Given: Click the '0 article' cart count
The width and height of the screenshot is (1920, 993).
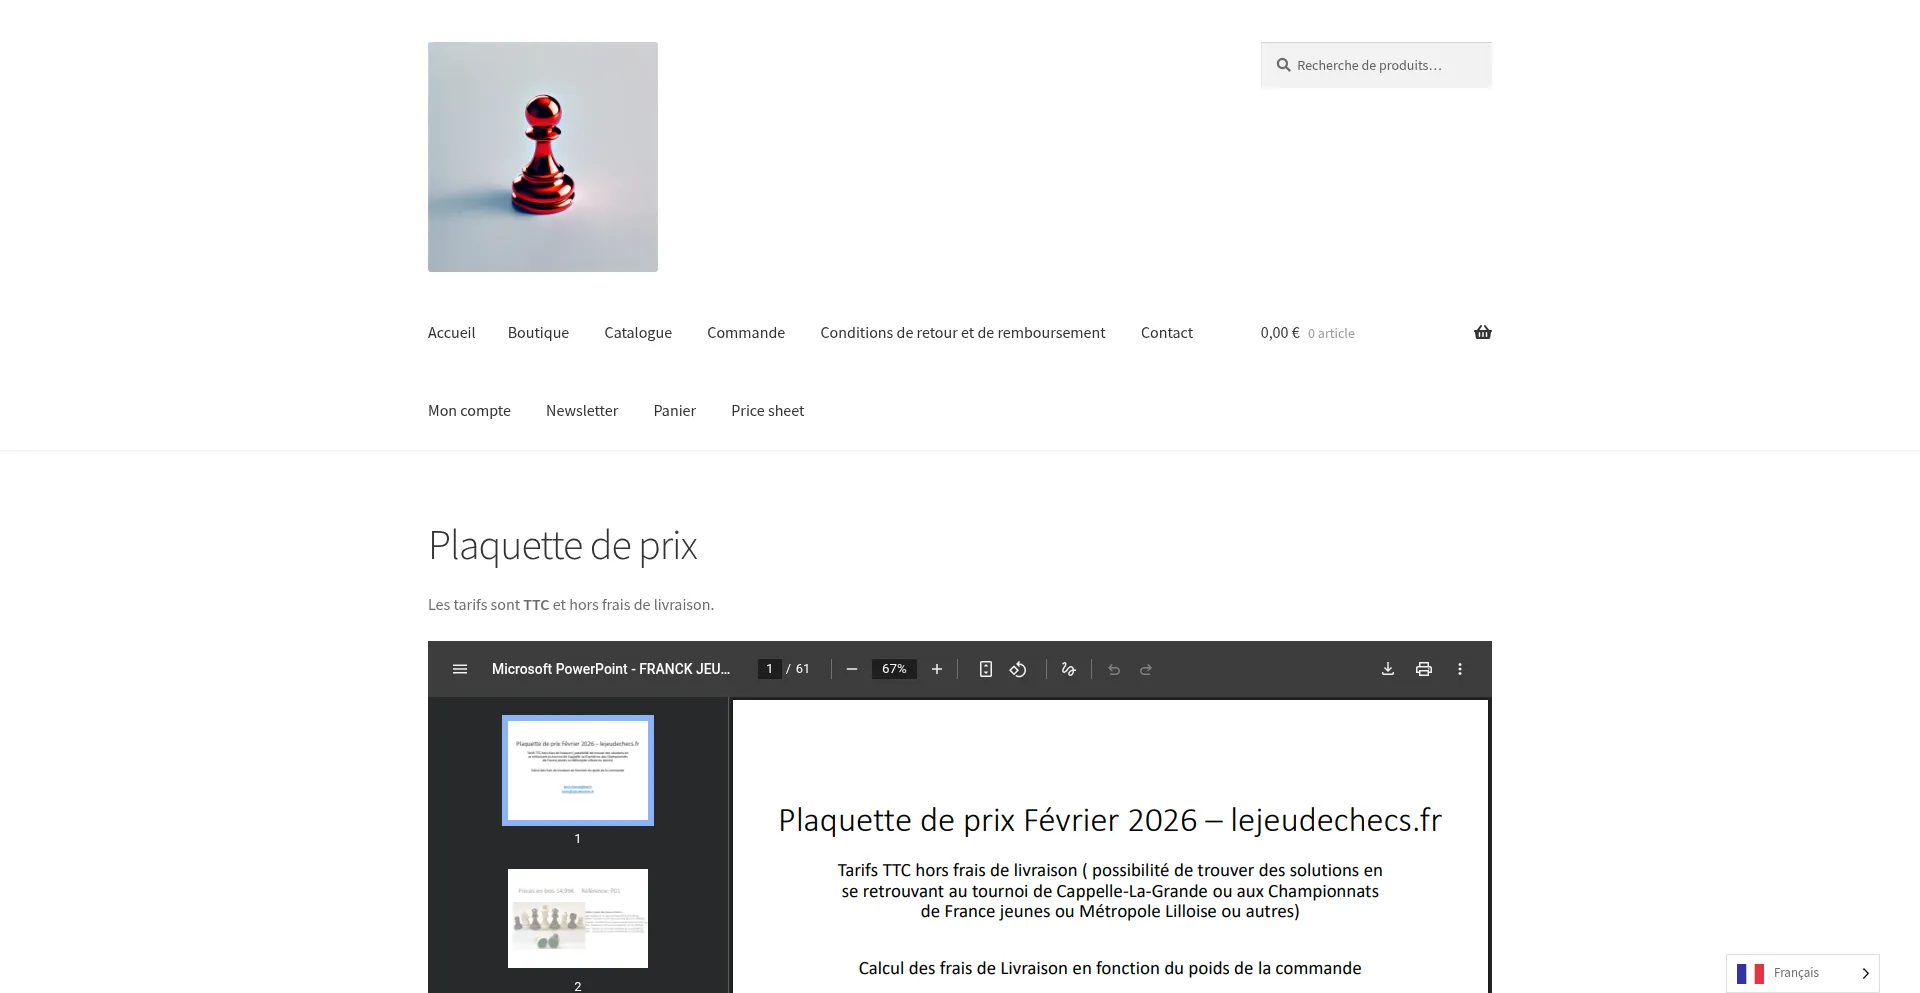Looking at the screenshot, I should [1331, 334].
